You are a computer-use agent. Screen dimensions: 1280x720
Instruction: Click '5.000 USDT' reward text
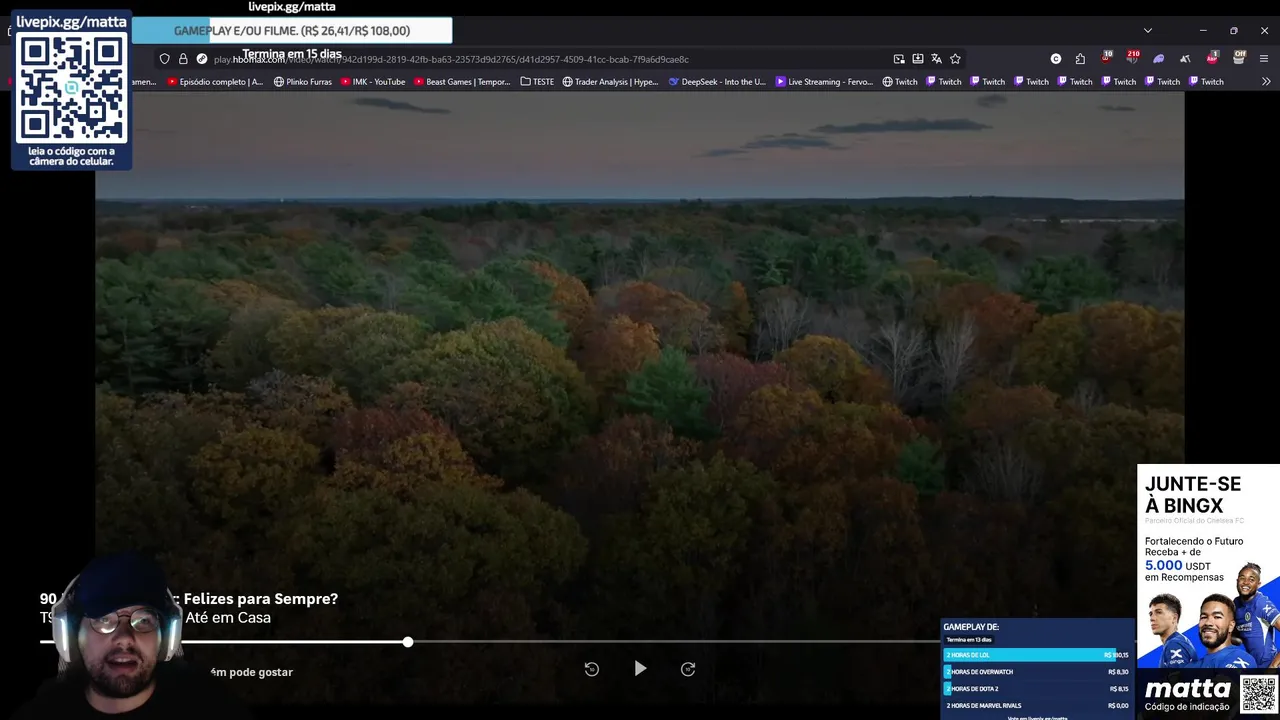(1178, 565)
